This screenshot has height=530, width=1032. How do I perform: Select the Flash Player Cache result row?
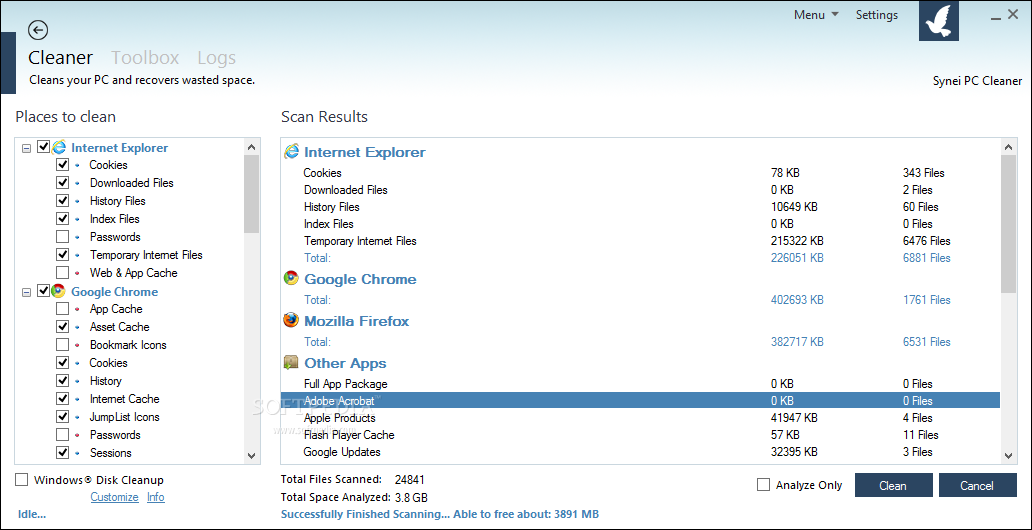coord(640,435)
